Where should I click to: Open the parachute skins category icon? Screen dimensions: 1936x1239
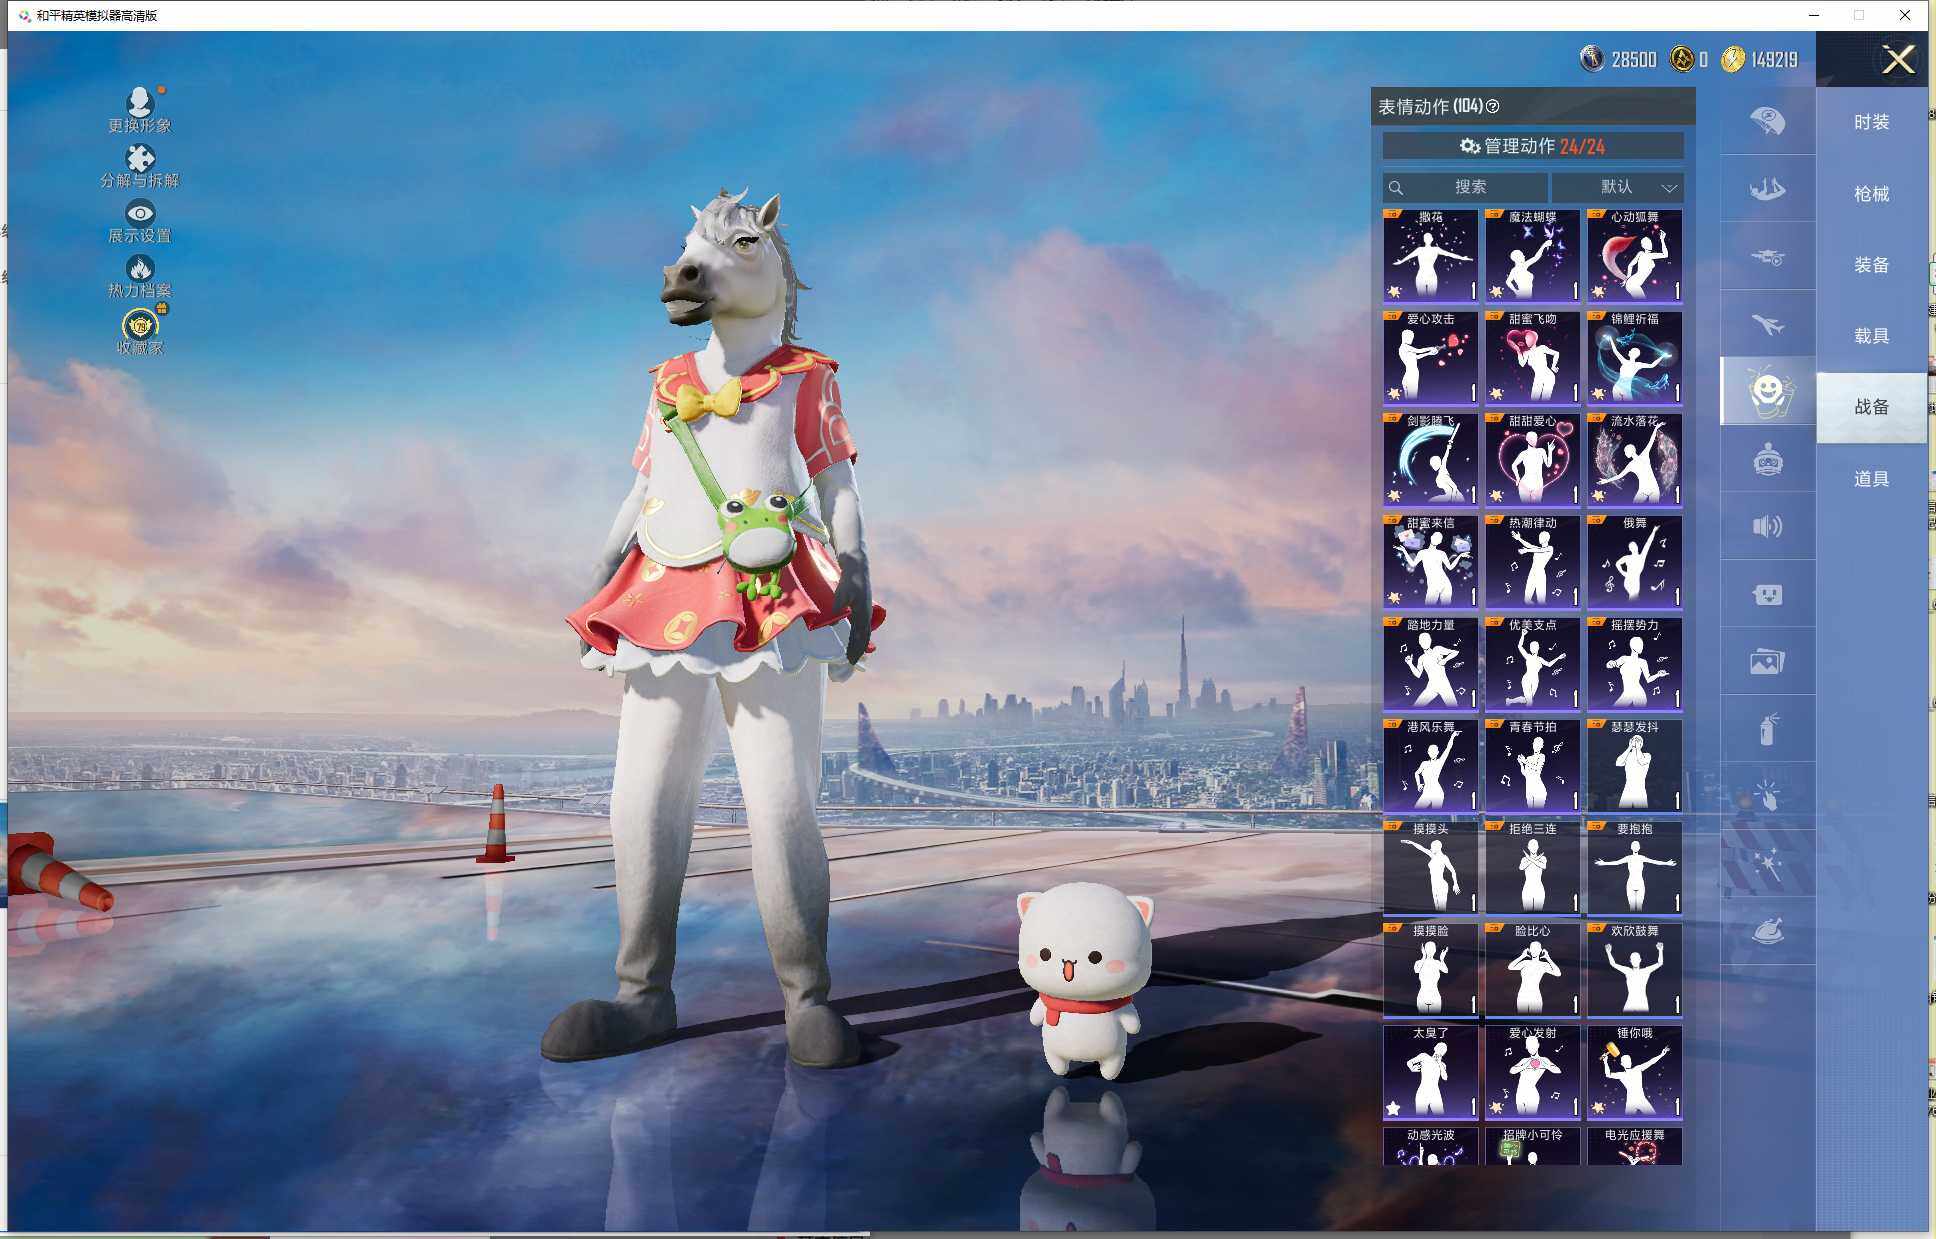pyautogui.click(x=1767, y=122)
